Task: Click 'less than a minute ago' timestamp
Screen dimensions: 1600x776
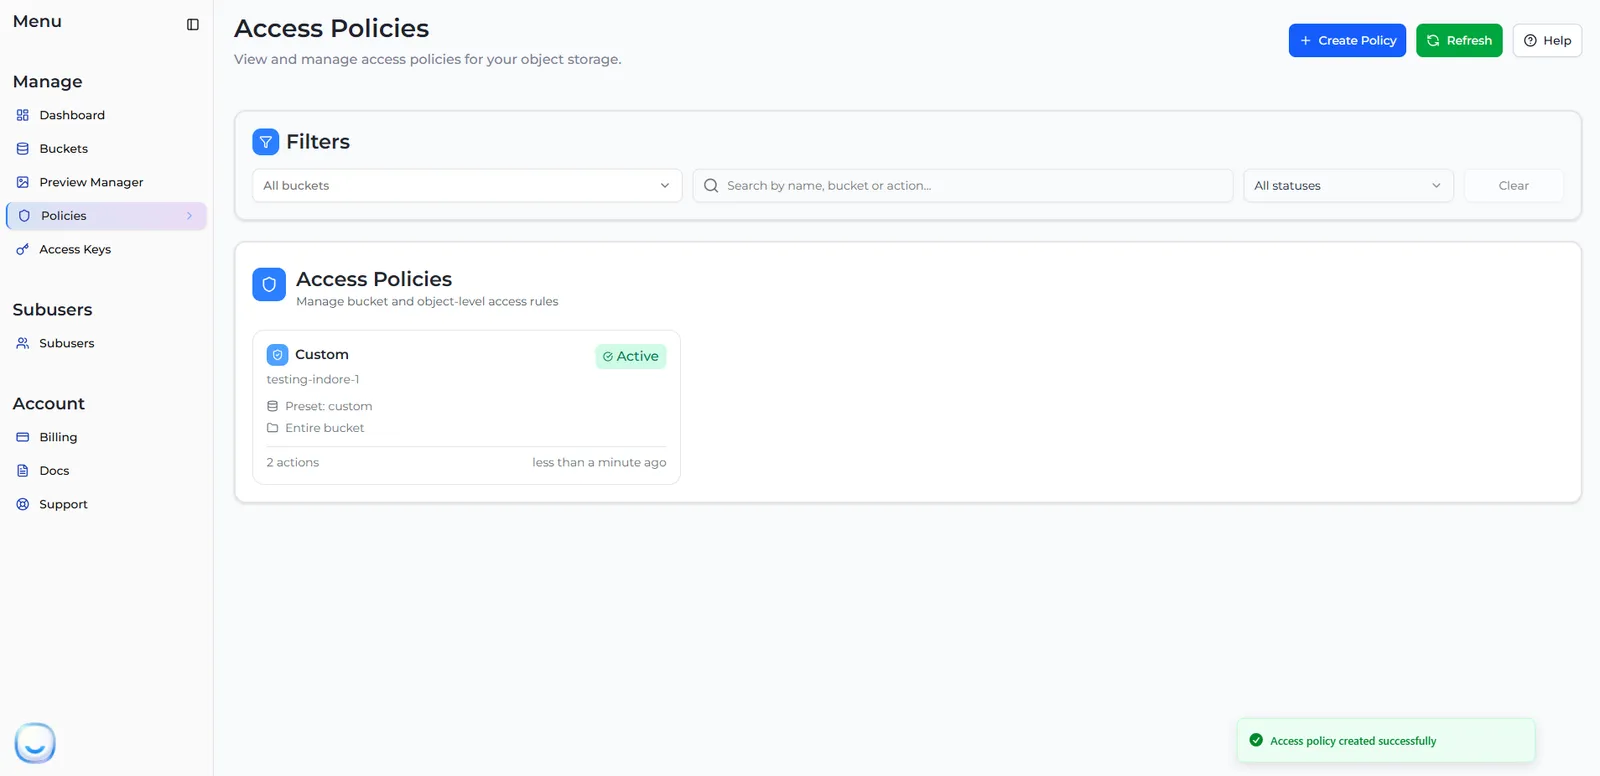Action: pyautogui.click(x=599, y=463)
